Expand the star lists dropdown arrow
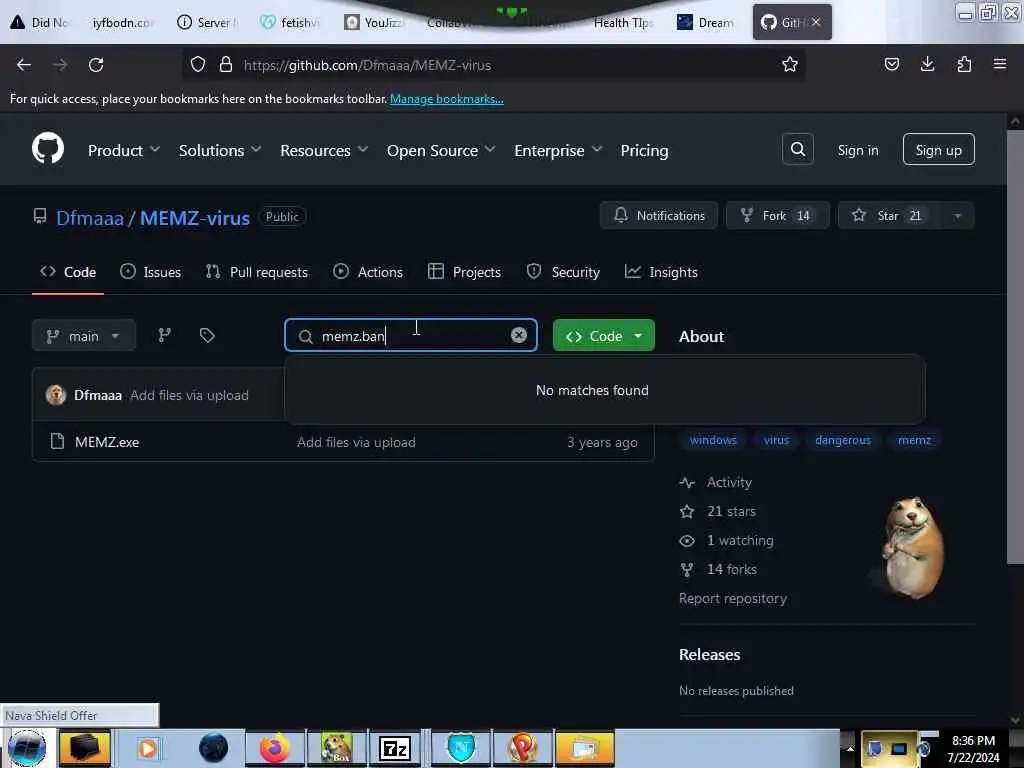Image resolution: width=1024 pixels, height=768 pixels. tap(957, 216)
